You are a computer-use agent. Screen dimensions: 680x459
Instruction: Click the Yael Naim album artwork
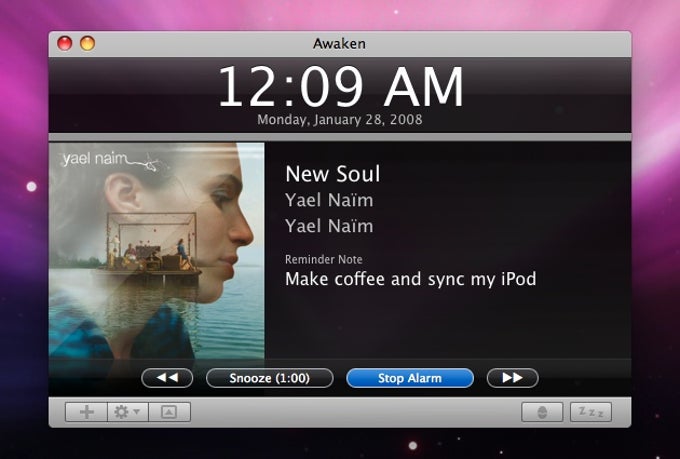(x=157, y=251)
